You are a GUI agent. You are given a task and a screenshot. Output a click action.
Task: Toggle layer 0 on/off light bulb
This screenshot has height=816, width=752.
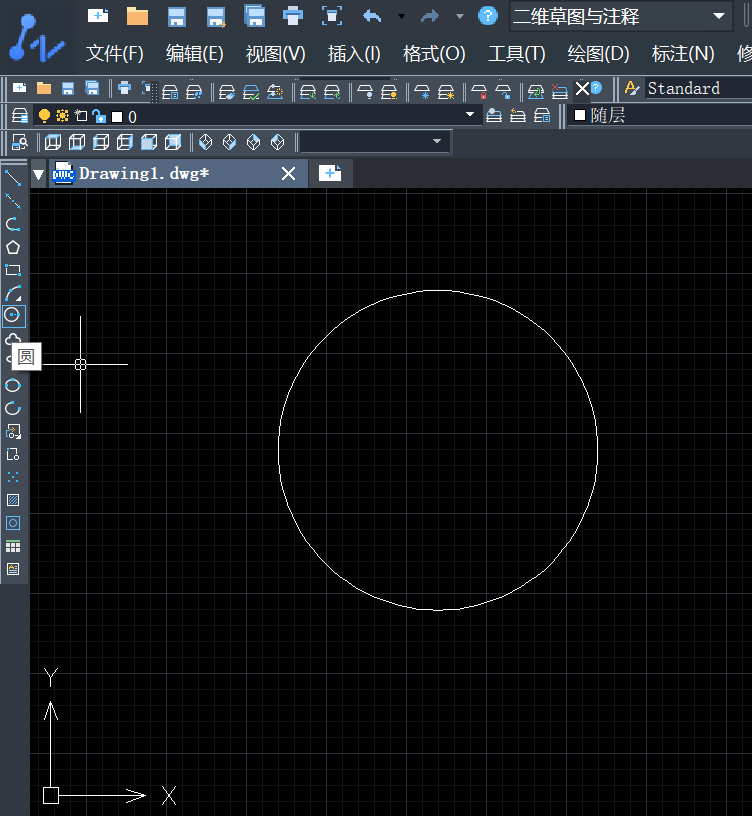click(44, 116)
